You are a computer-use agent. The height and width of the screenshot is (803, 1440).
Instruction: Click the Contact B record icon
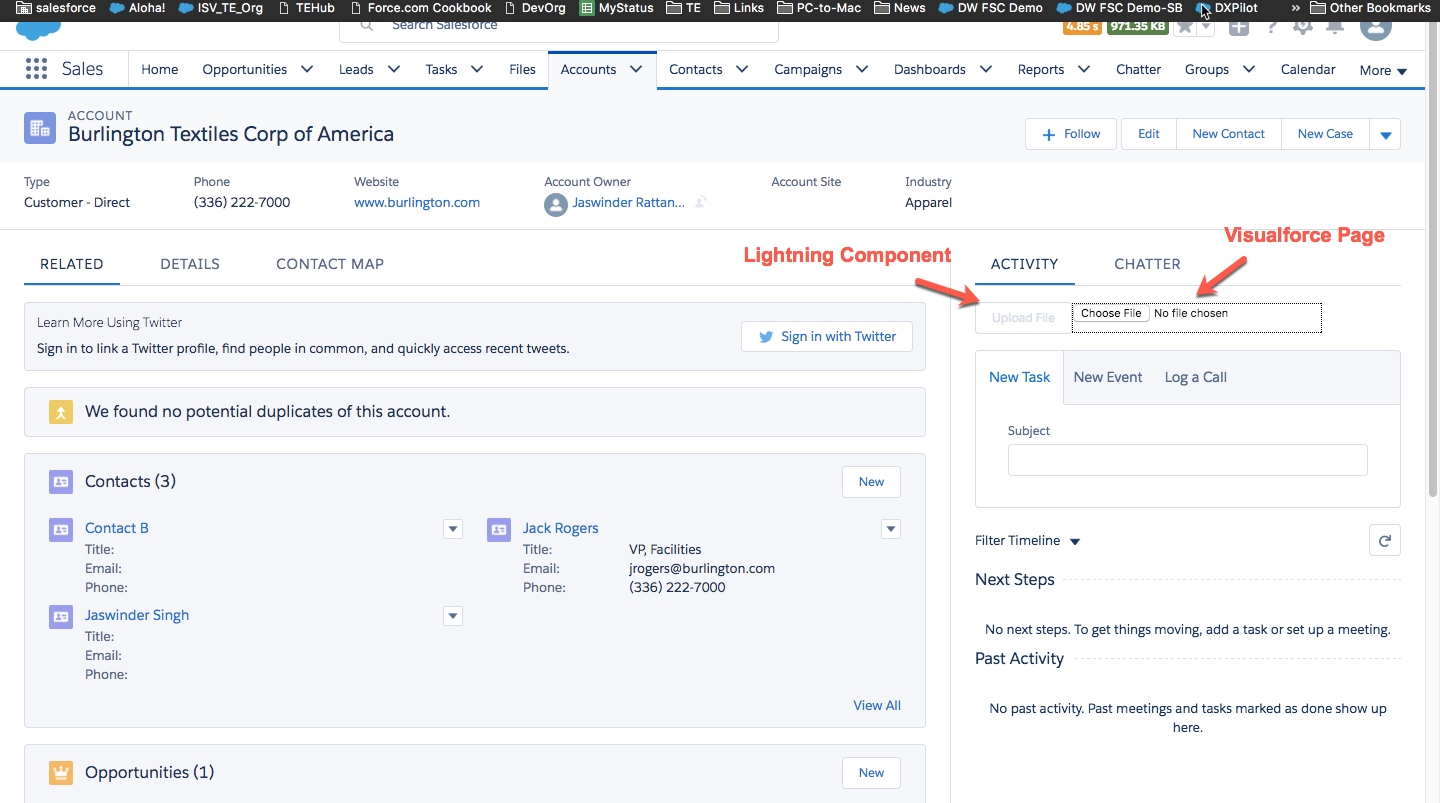(x=61, y=530)
